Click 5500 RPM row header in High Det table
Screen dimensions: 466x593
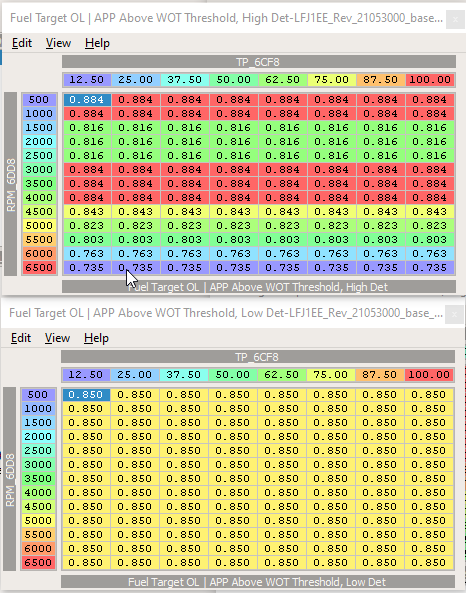coord(39,239)
